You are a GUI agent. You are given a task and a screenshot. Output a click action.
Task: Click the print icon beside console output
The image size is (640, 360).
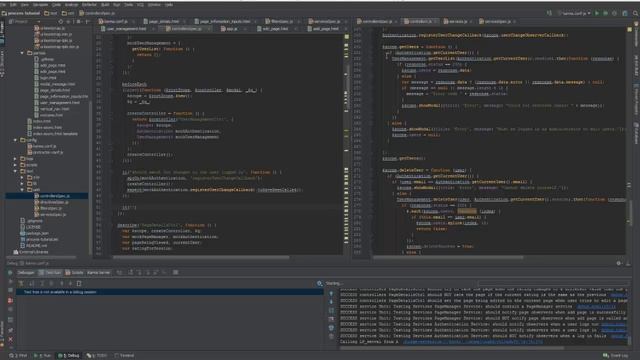click(x=331, y=319)
